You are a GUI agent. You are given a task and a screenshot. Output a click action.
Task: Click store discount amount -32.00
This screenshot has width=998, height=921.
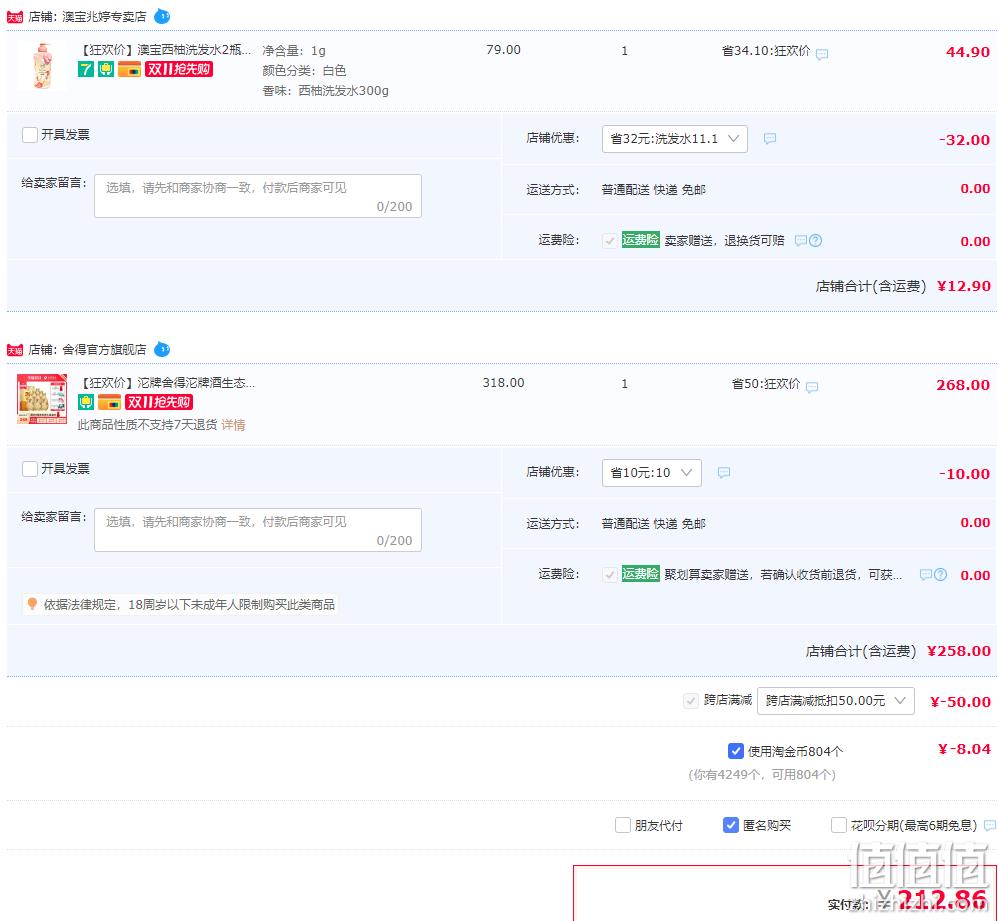tap(964, 140)
